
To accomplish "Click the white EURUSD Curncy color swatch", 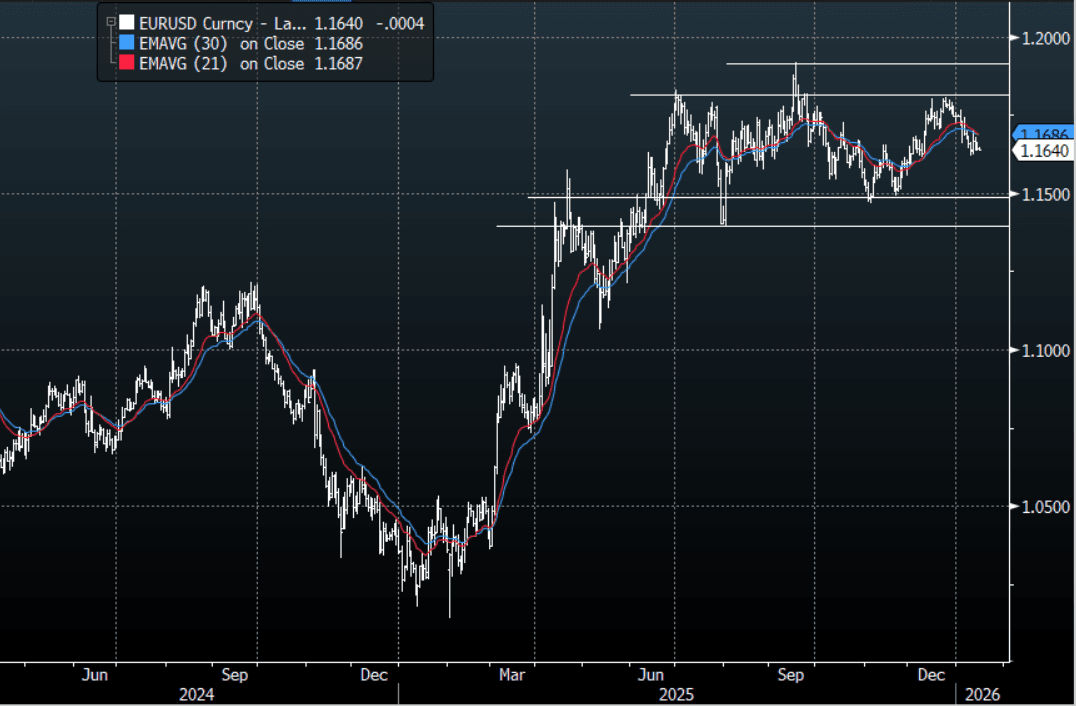I will [x=125, y=23].
